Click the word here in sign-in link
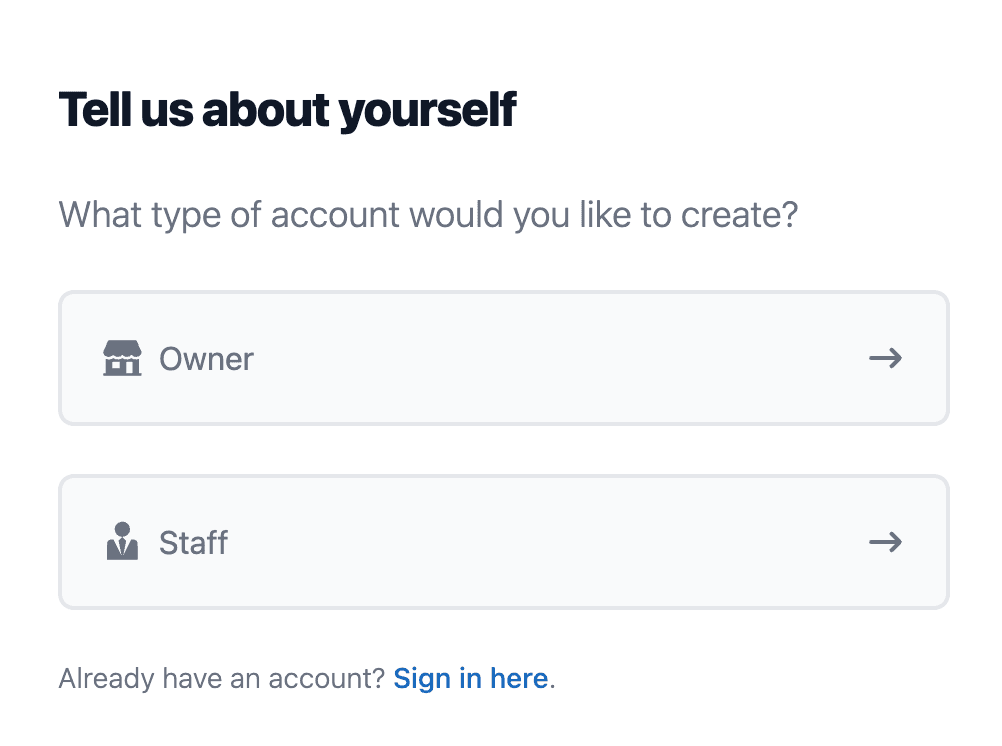The height and width of the screenshot is (746, 1002). [x=519, y=678]
